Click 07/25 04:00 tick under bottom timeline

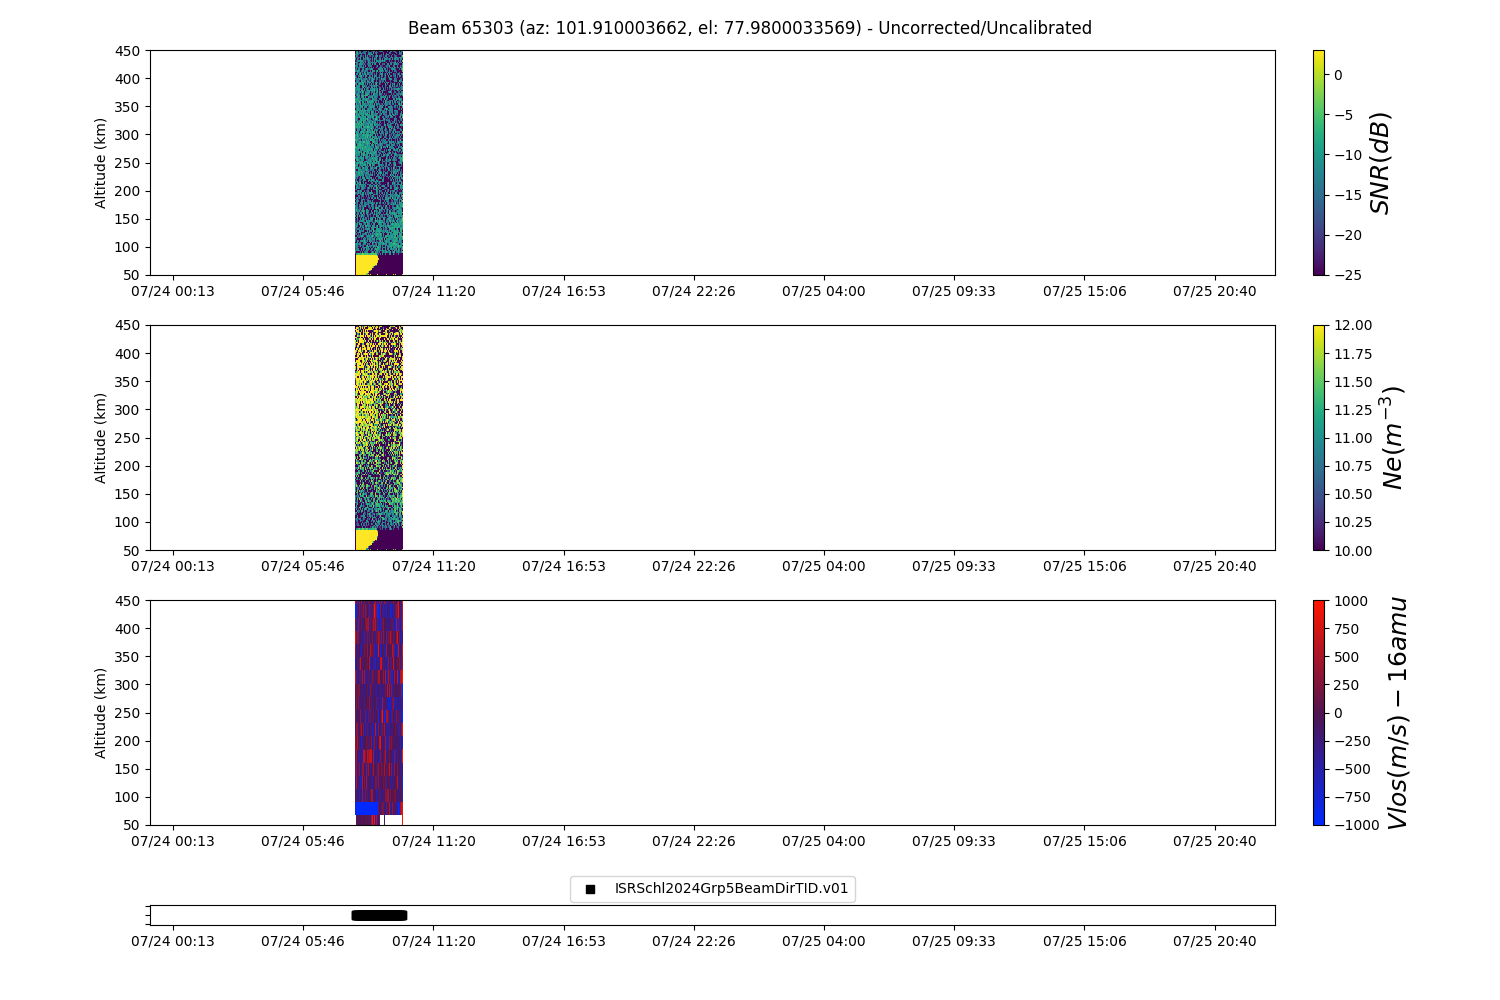pyautogui.click(x=823, y=941)
